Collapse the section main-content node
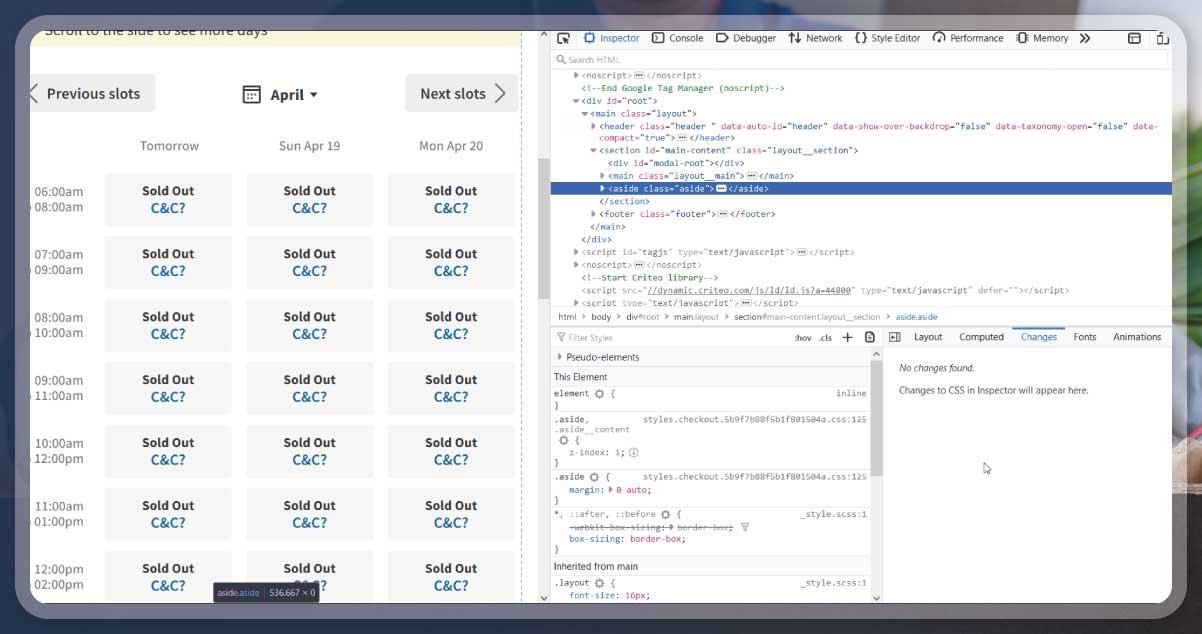 [594, 151]
